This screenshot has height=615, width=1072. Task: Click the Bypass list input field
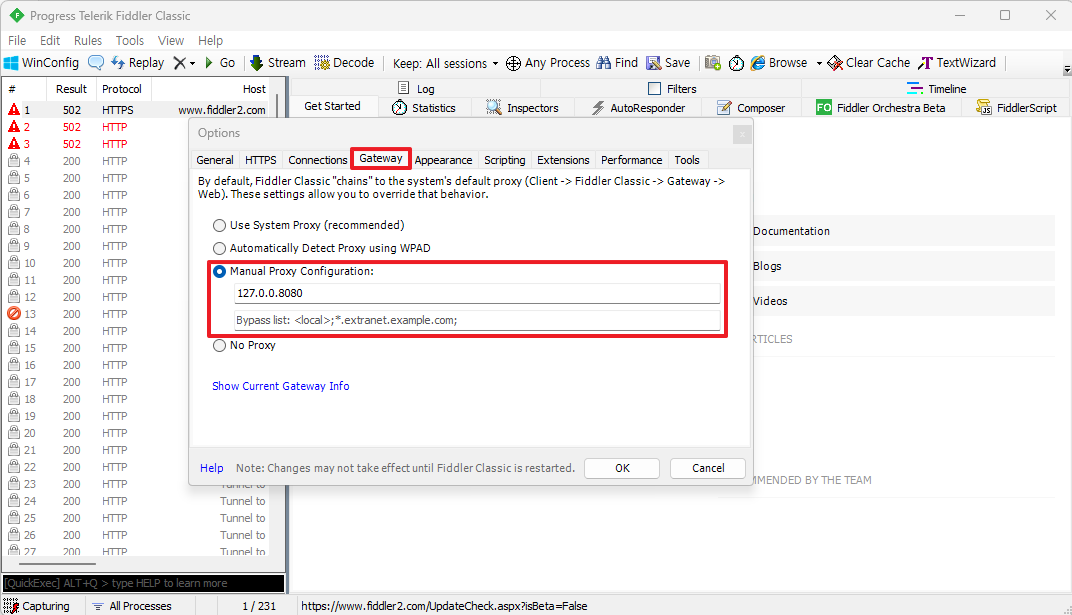(x=477, y=320)
